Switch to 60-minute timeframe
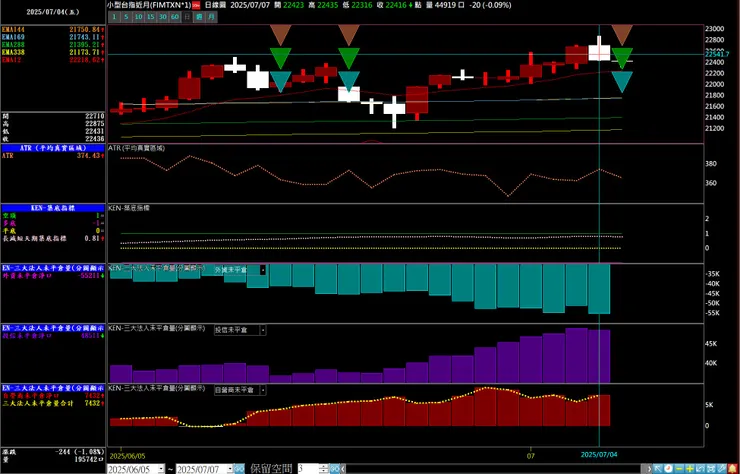Image resolution: width=740 pixels, height=474 pixels. (x=175, y=17)
